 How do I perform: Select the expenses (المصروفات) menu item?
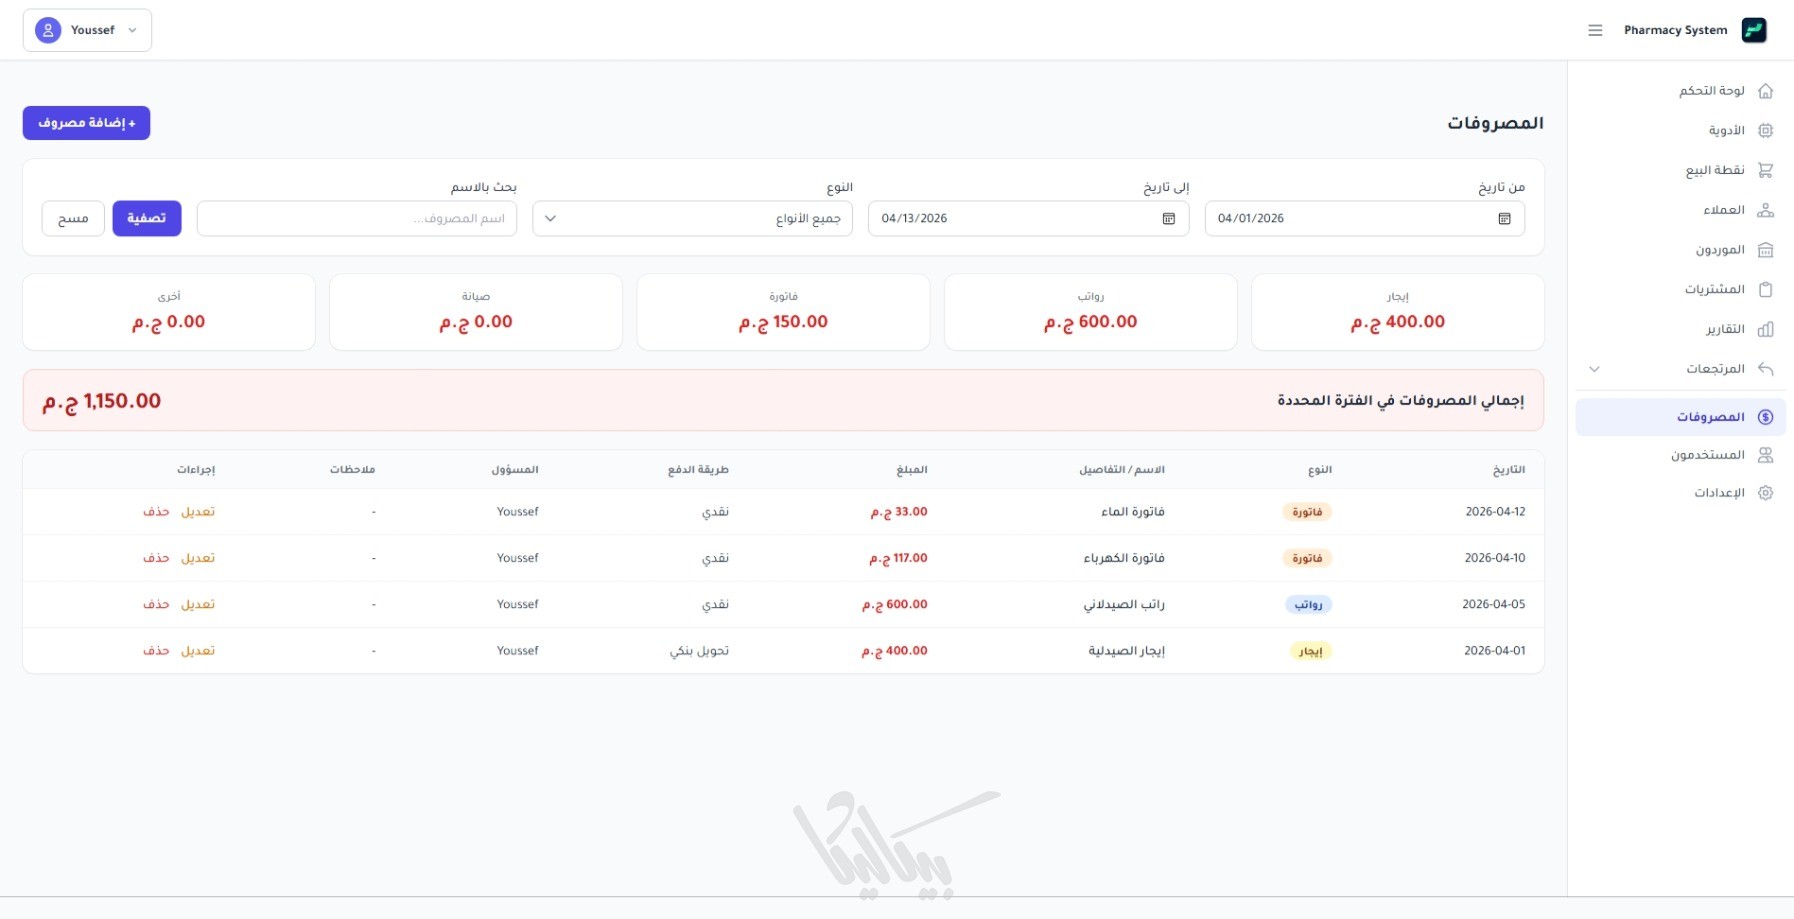tap(1709, 417)
